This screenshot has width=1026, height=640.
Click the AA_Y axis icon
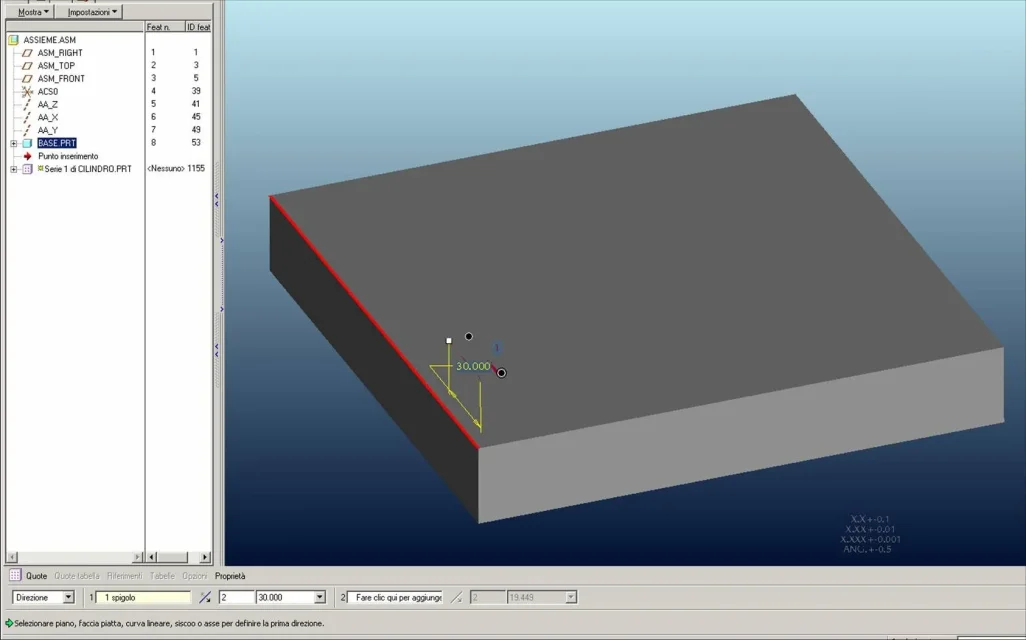[x=27, y=130]
